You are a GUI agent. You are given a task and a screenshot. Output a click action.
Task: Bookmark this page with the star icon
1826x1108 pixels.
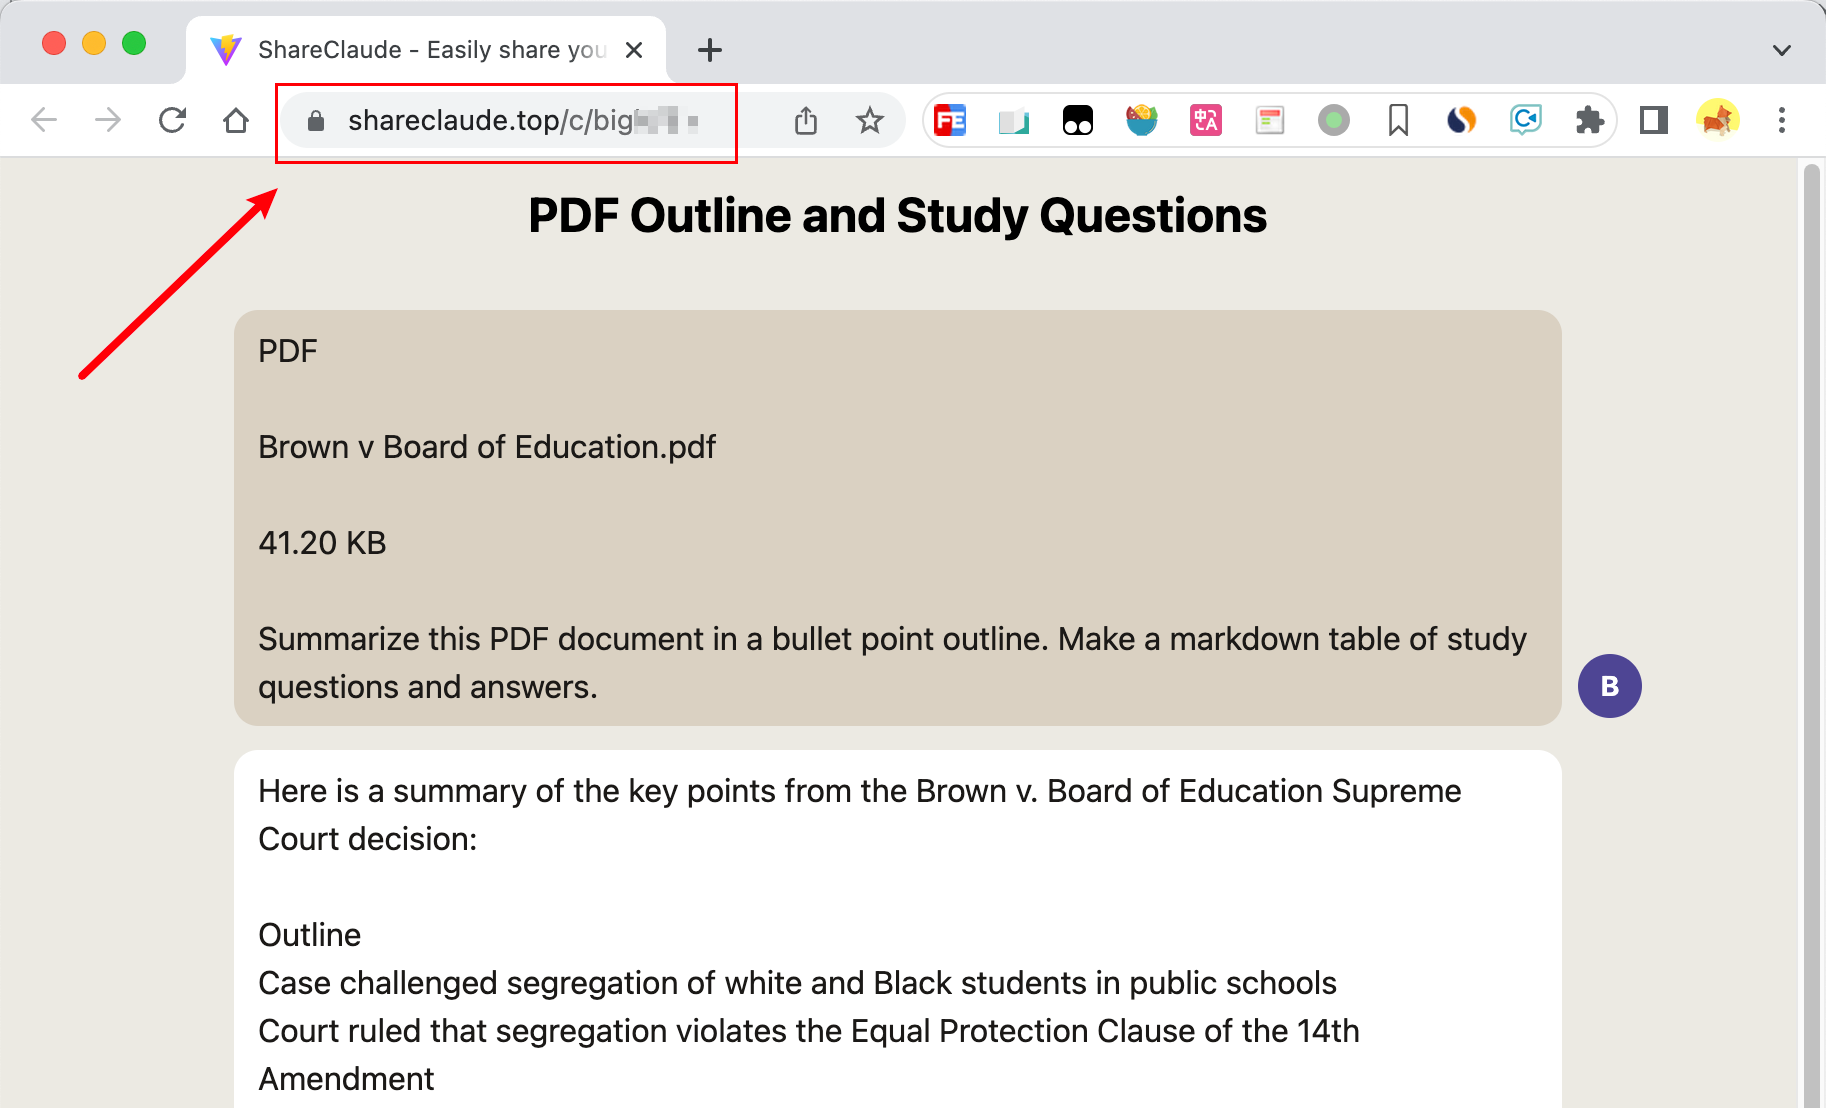click(x=870, y=121)
